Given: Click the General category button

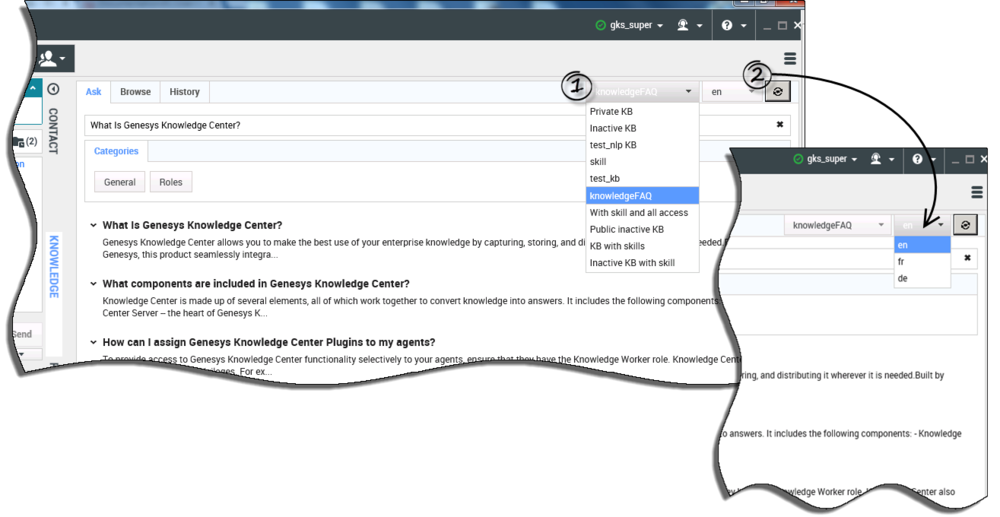Looking at the screenshot, I should (120, 182).
